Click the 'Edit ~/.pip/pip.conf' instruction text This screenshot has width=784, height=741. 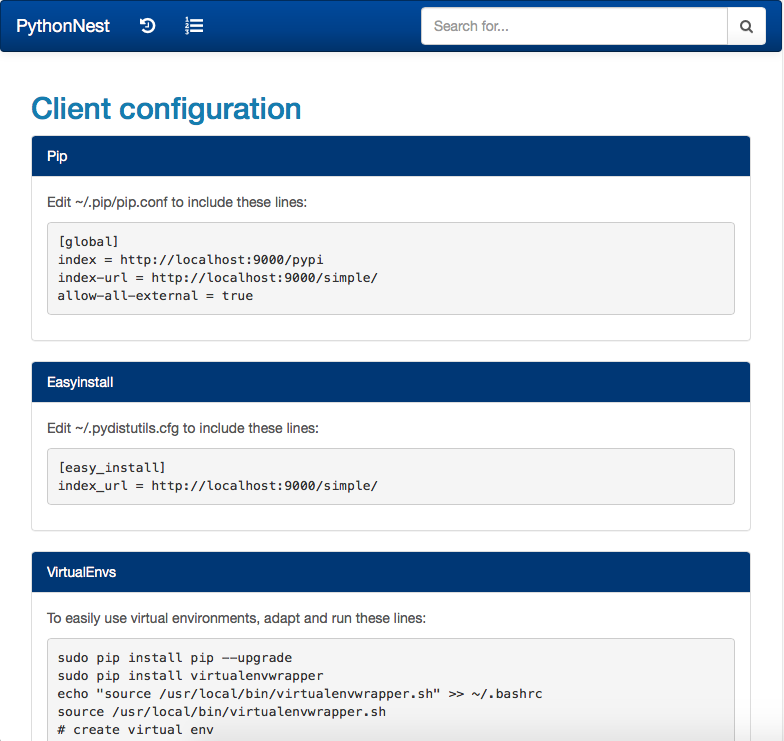tap(177, 202)
